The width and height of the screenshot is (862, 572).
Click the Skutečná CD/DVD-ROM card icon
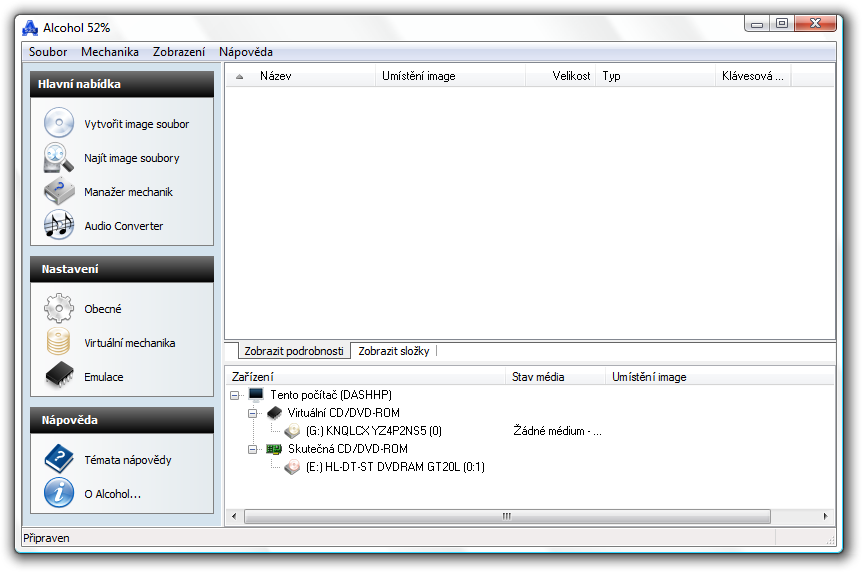(274, 449)
